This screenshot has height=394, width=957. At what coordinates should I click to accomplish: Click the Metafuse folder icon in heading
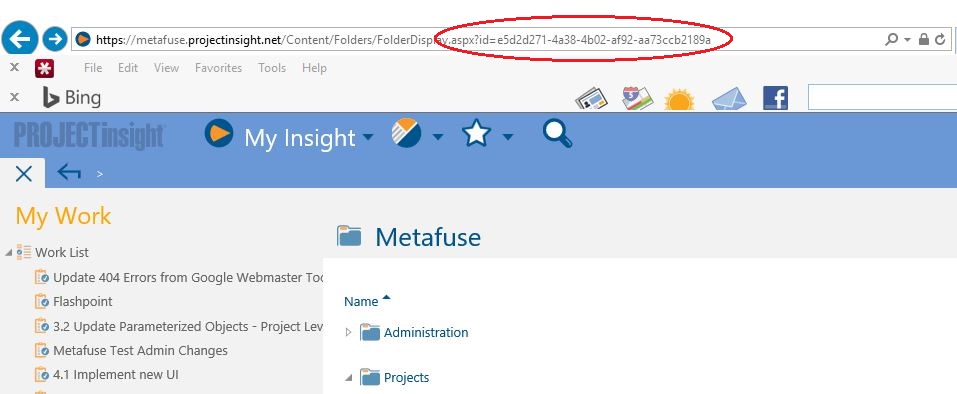(350, 236)
